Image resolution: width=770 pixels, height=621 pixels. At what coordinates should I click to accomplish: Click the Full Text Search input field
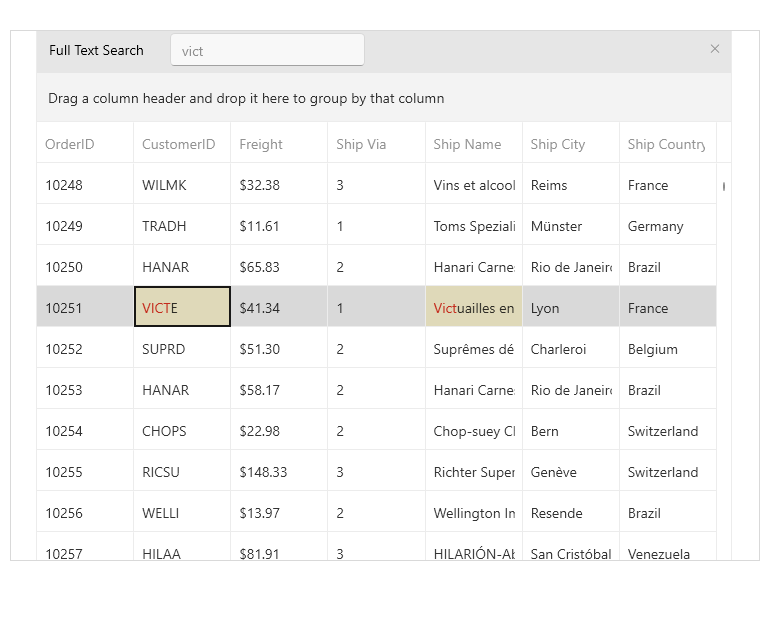click(x=267, y=50)
